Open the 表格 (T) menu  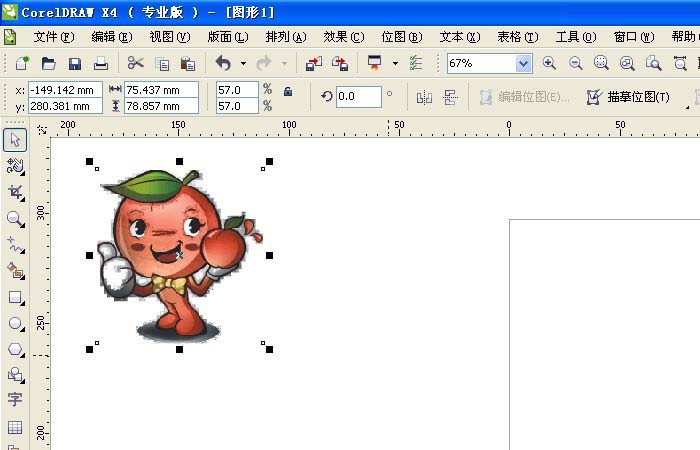(518, 37)
